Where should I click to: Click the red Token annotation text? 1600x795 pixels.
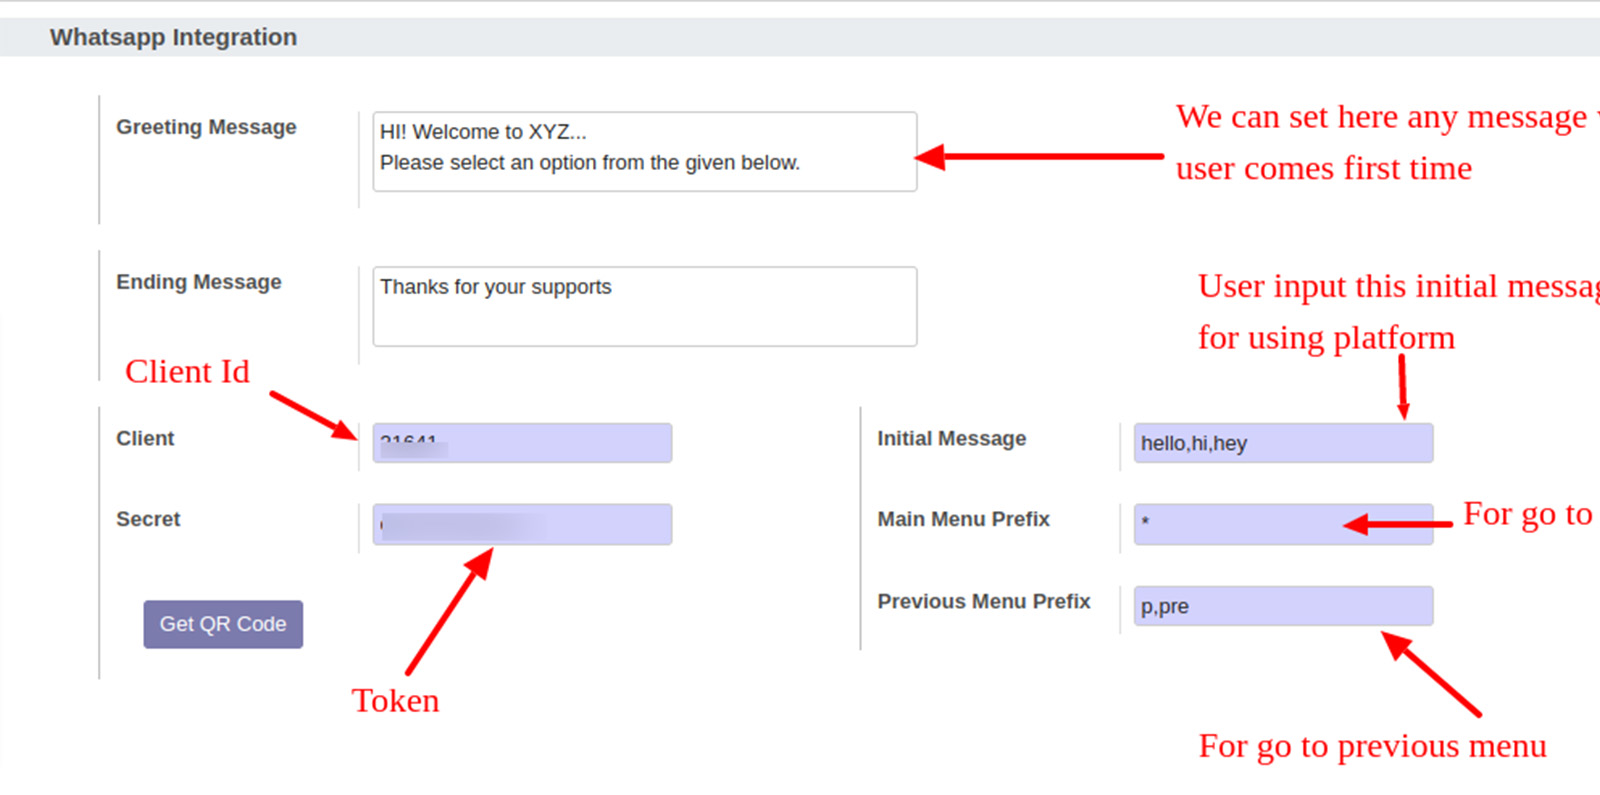coord(395,700)
